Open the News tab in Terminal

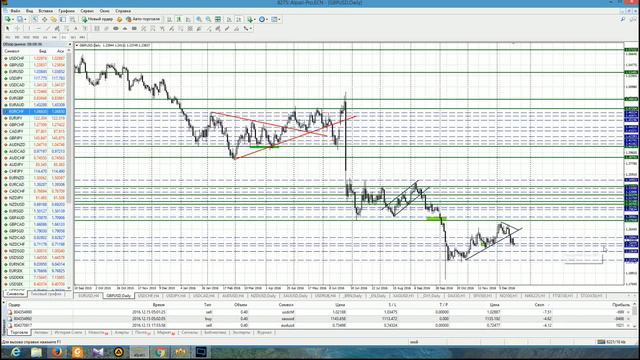tap(98, 333)
